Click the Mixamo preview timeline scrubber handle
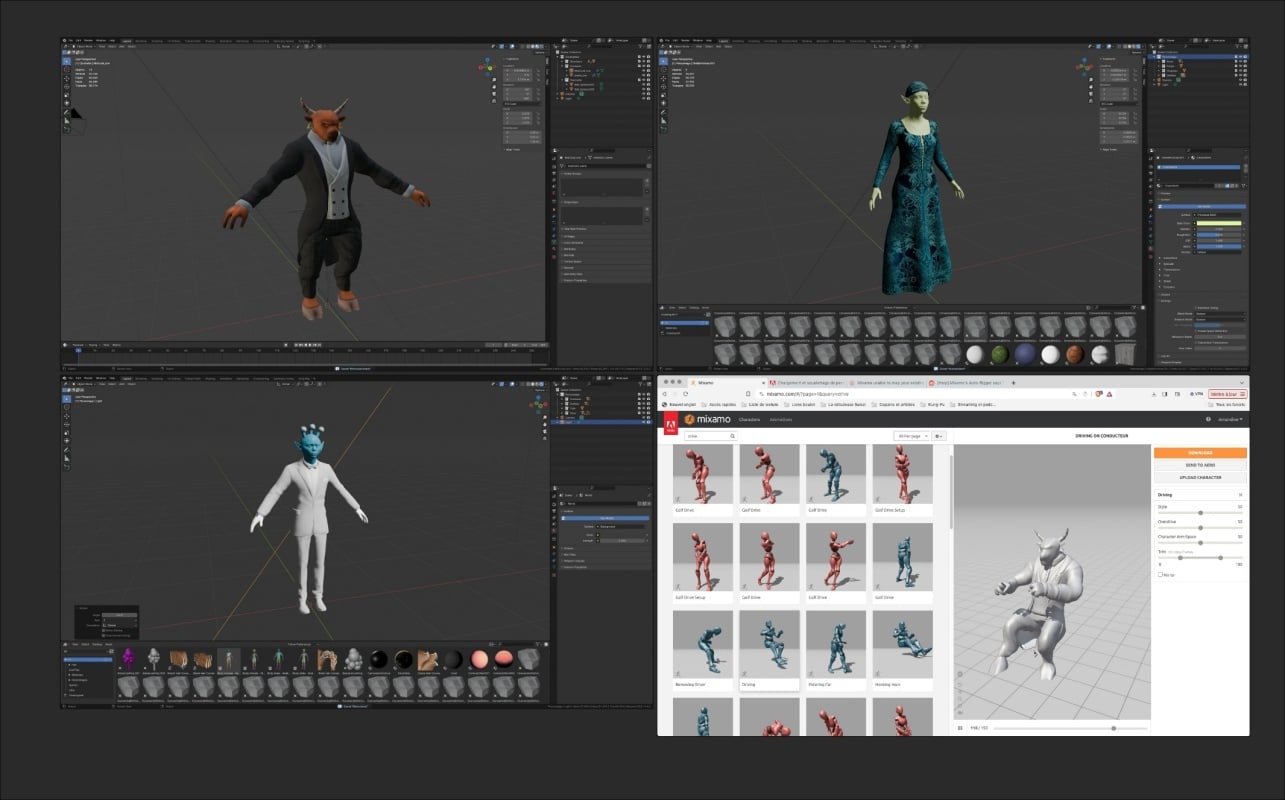Screen dimensions: 1285x800 (x=1113, y=728)
